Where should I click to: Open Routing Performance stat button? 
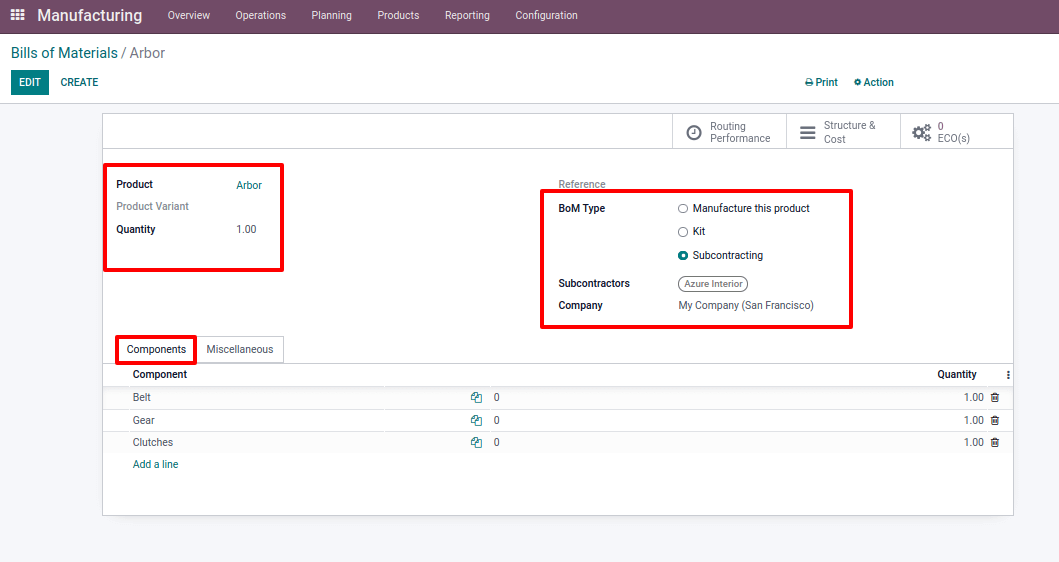[729, 132]
